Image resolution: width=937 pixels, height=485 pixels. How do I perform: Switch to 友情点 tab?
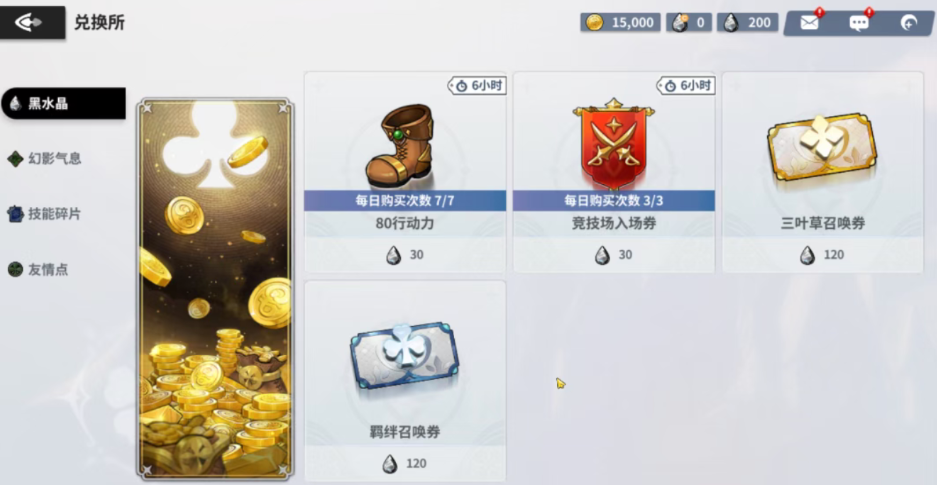[x=38, y=269]
